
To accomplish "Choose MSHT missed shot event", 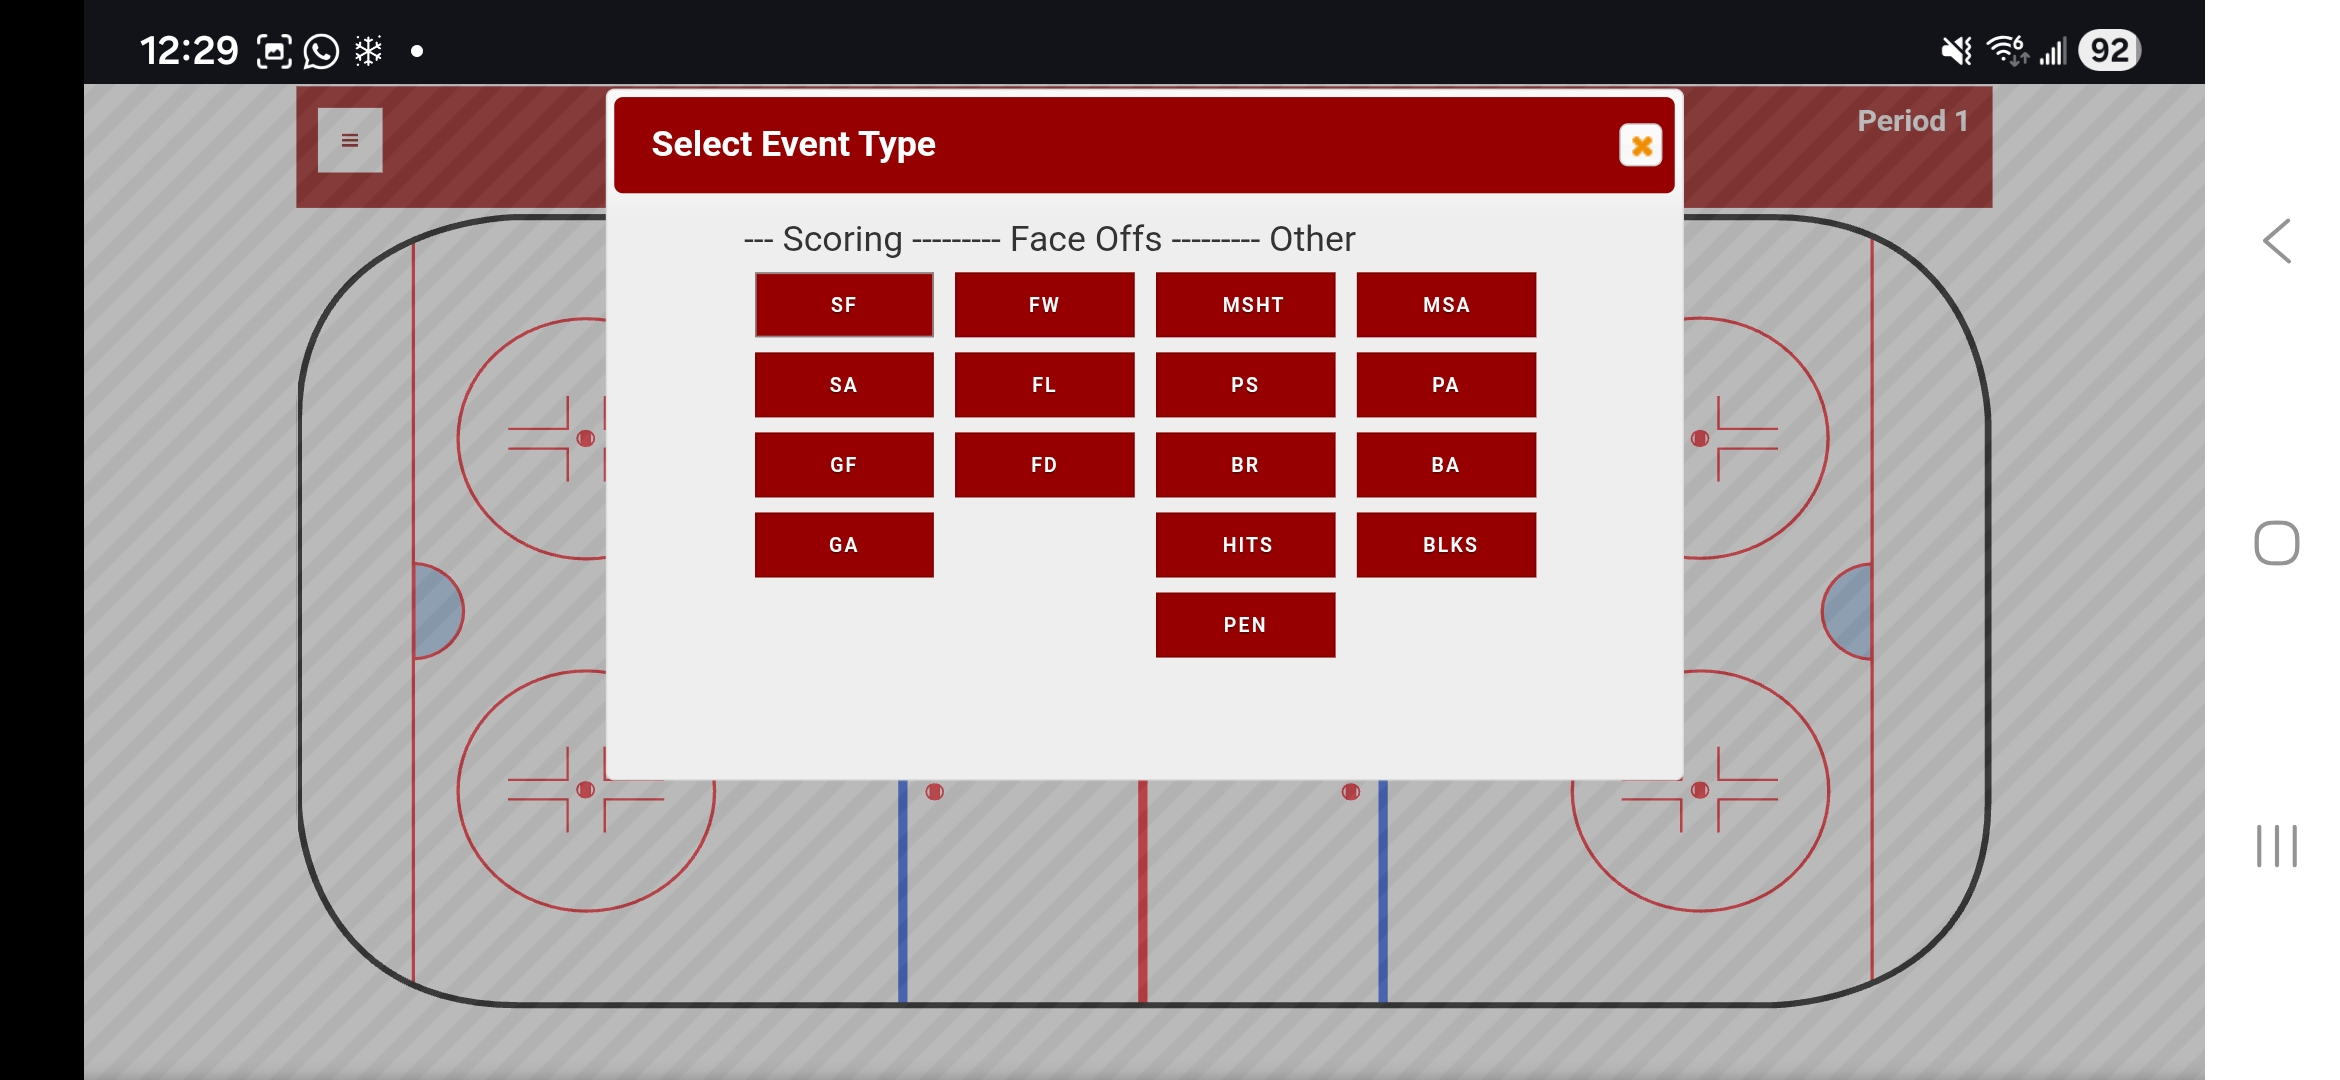I will click(x=1245, y=304).
